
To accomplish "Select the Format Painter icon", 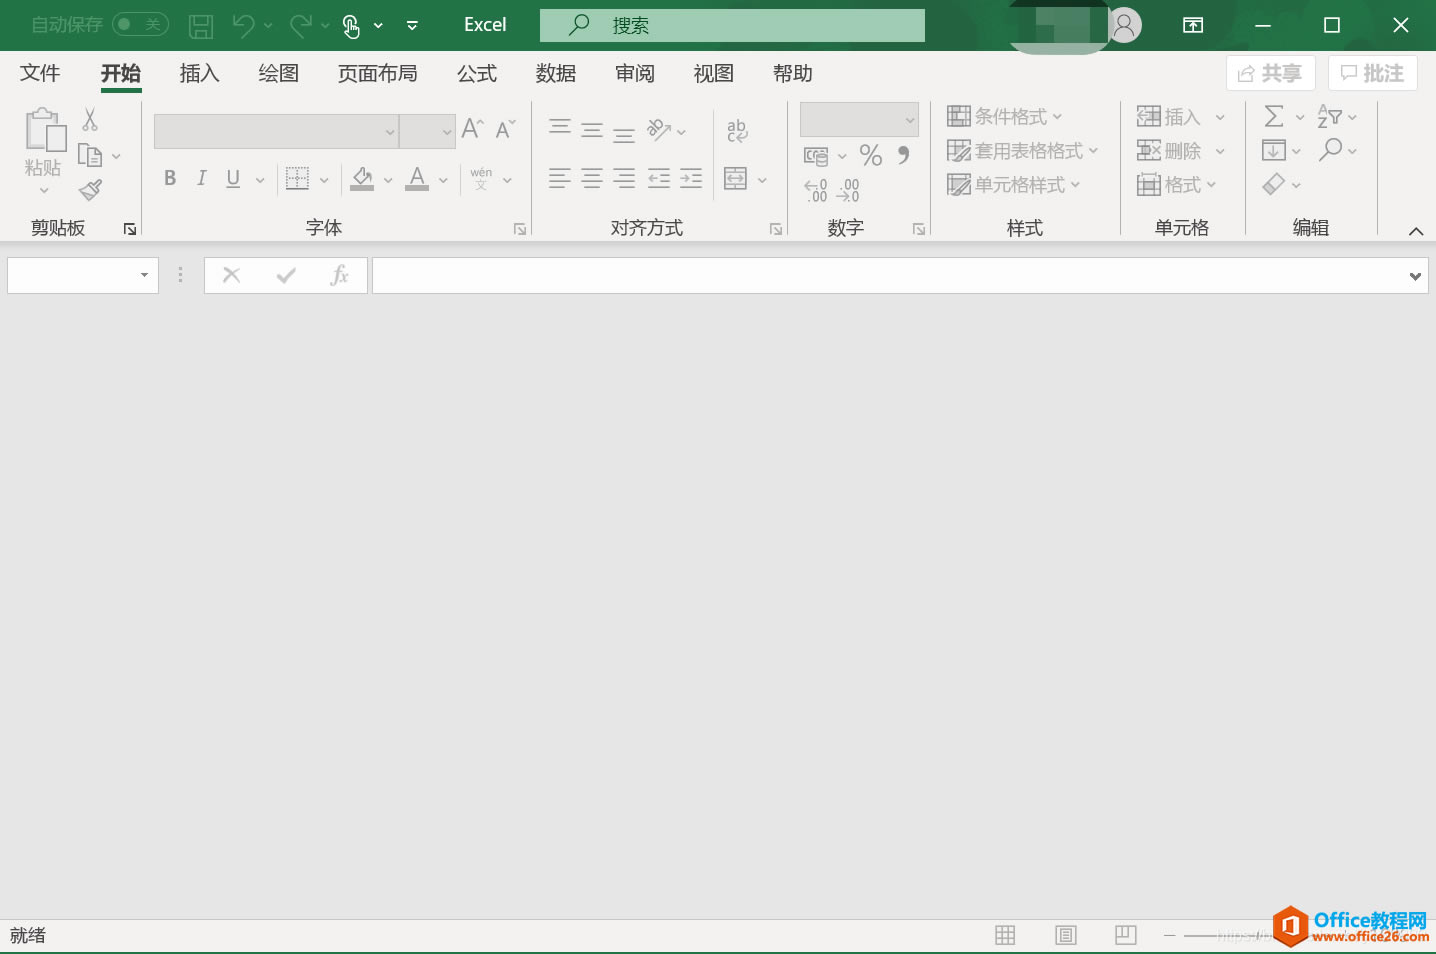I will (89, 189).
